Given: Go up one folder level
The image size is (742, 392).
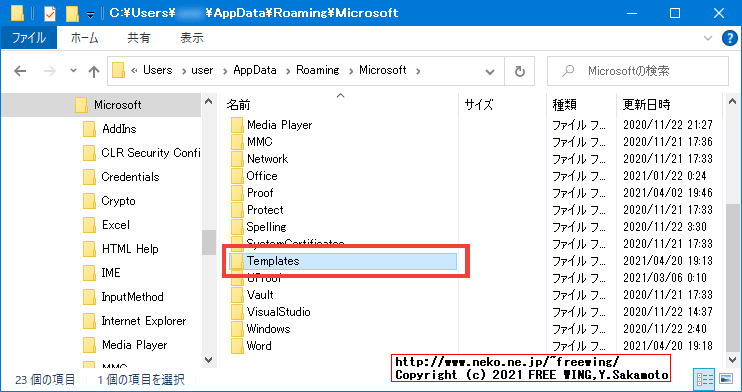Looking at the screenshot, I should [94, 71].
